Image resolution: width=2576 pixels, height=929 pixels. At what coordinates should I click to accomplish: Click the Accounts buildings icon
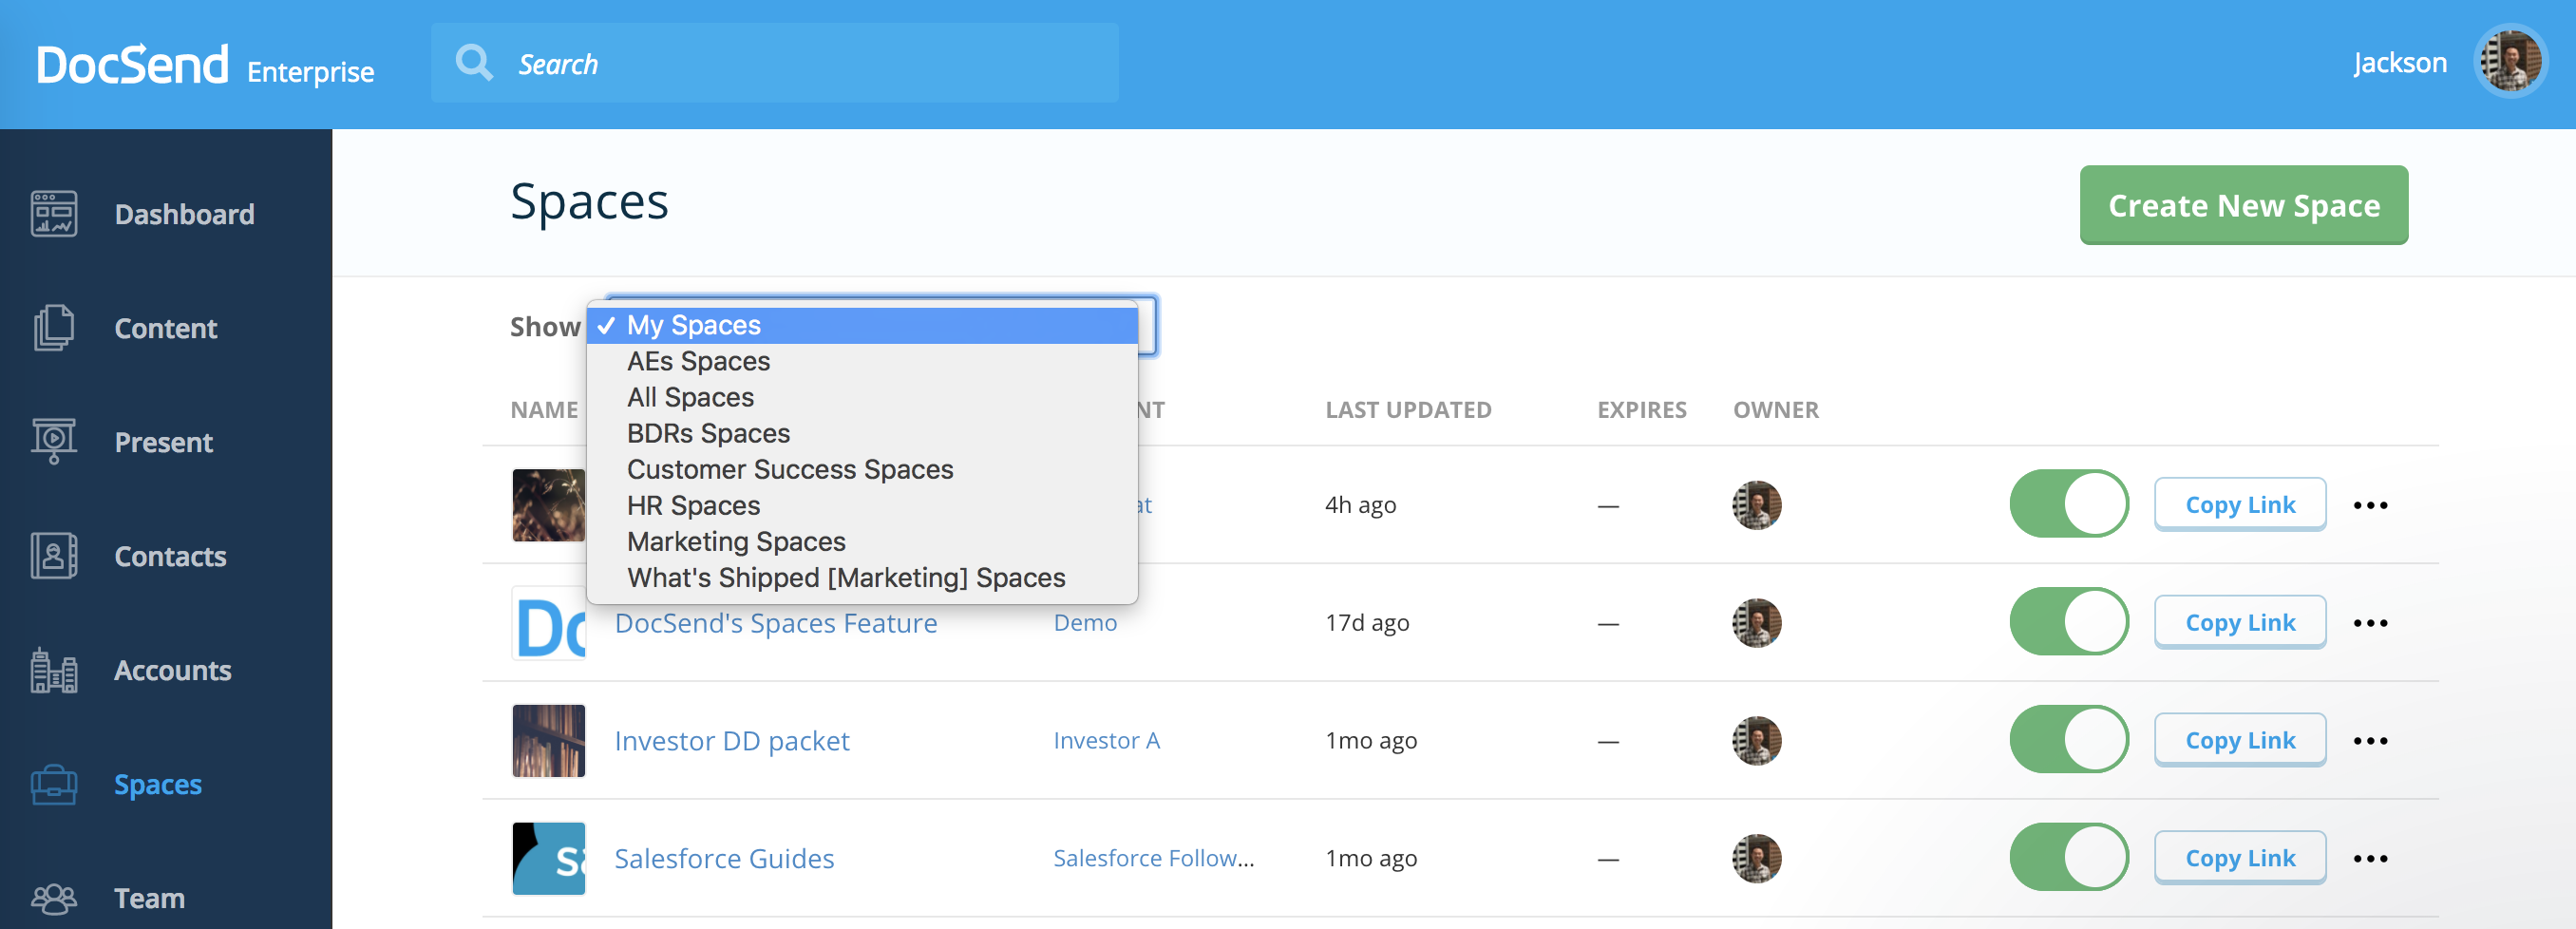54,670
